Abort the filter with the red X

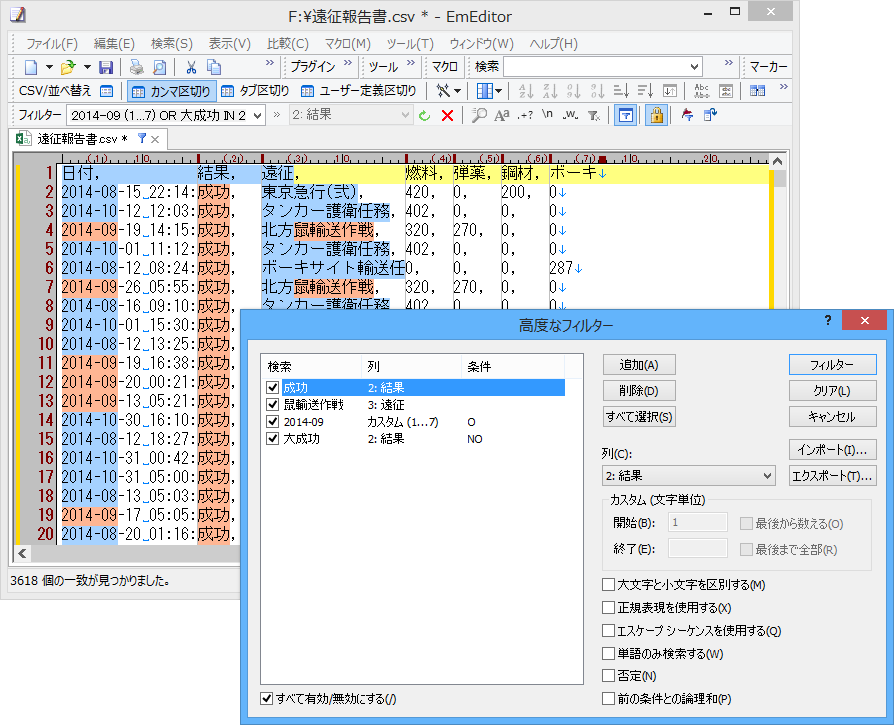pos(448,116)
